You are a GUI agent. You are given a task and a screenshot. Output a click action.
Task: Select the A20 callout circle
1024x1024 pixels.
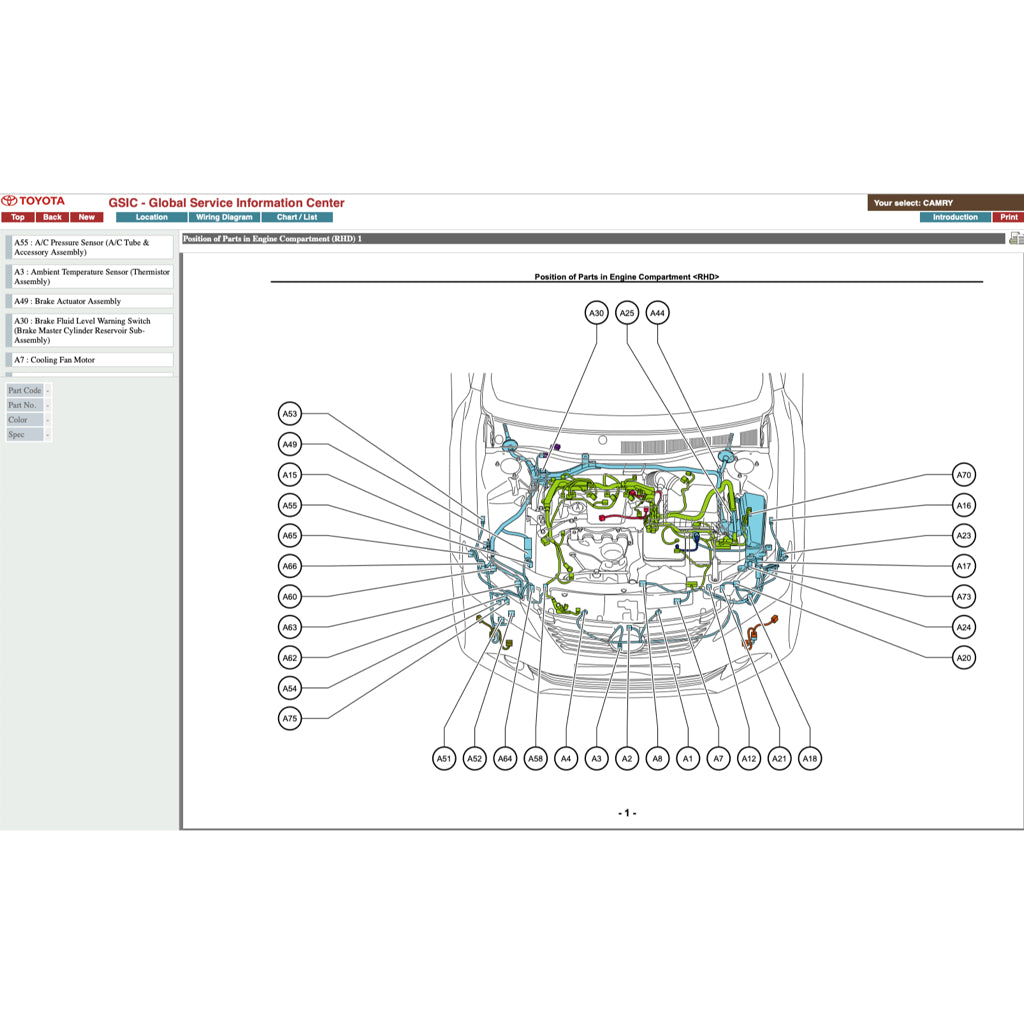tap(963, 658)
